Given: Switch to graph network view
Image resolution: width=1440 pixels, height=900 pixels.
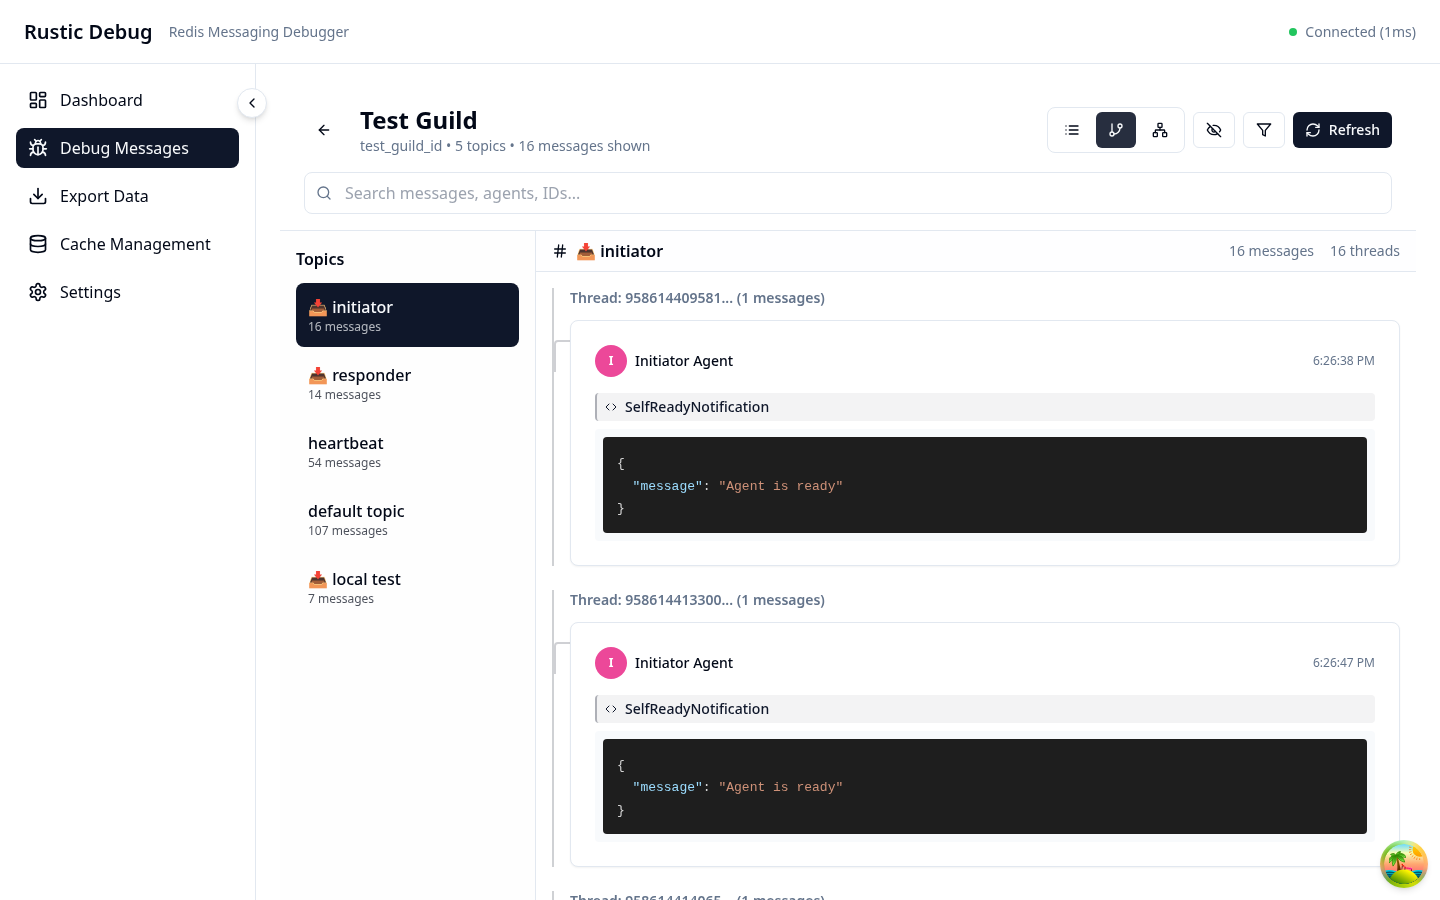Looking at the screenshot, I should coord(1160,130).
